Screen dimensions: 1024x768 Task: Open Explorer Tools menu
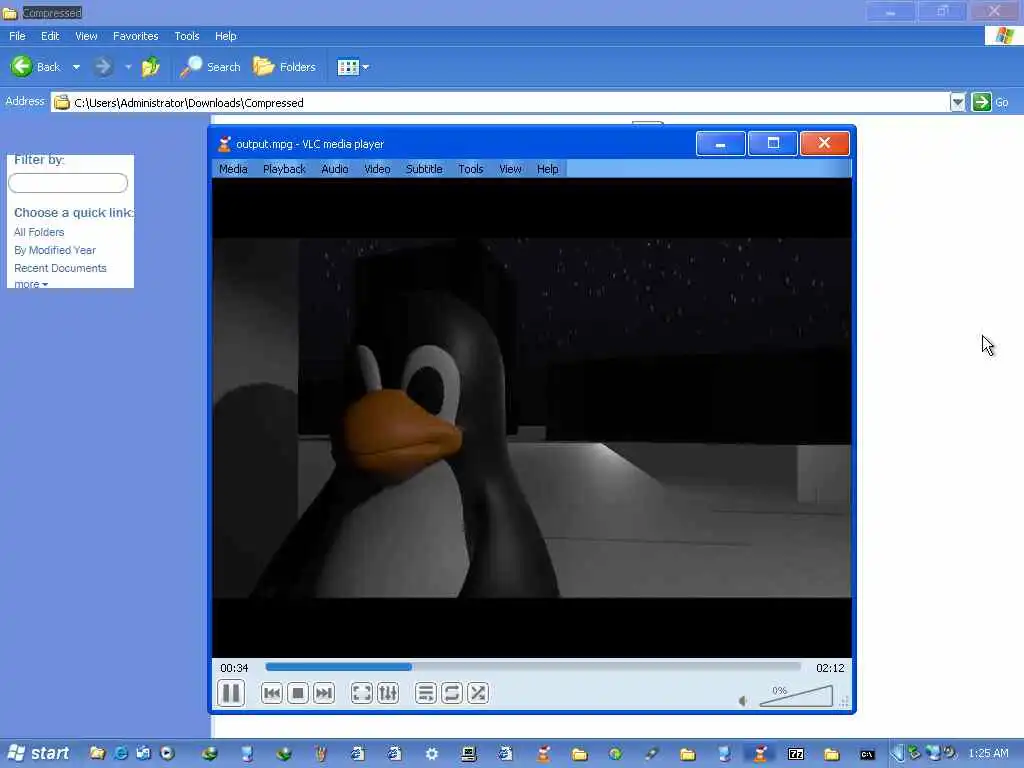tap(186, 36)
